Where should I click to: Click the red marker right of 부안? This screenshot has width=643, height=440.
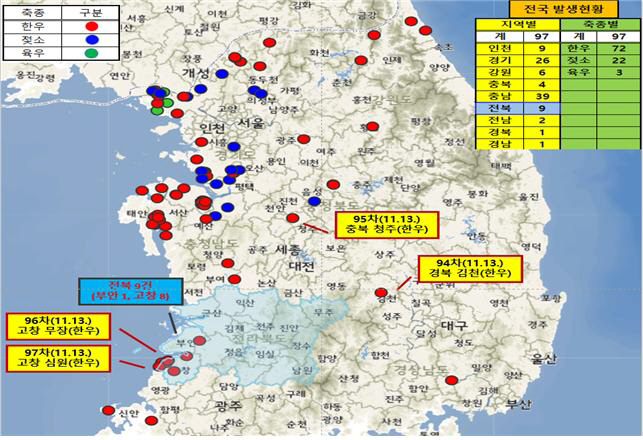coord(199,340)
